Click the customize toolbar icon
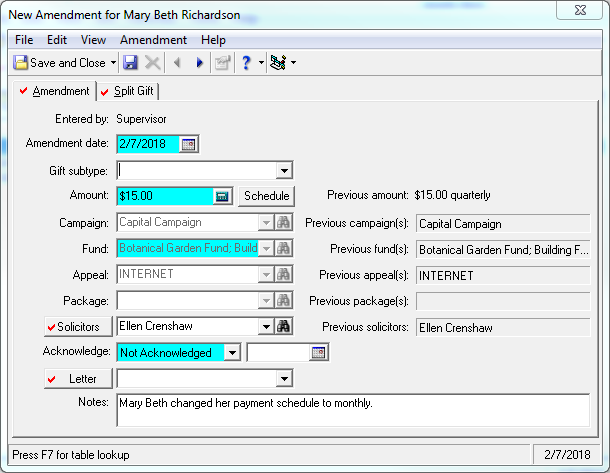 pos(279,62)
